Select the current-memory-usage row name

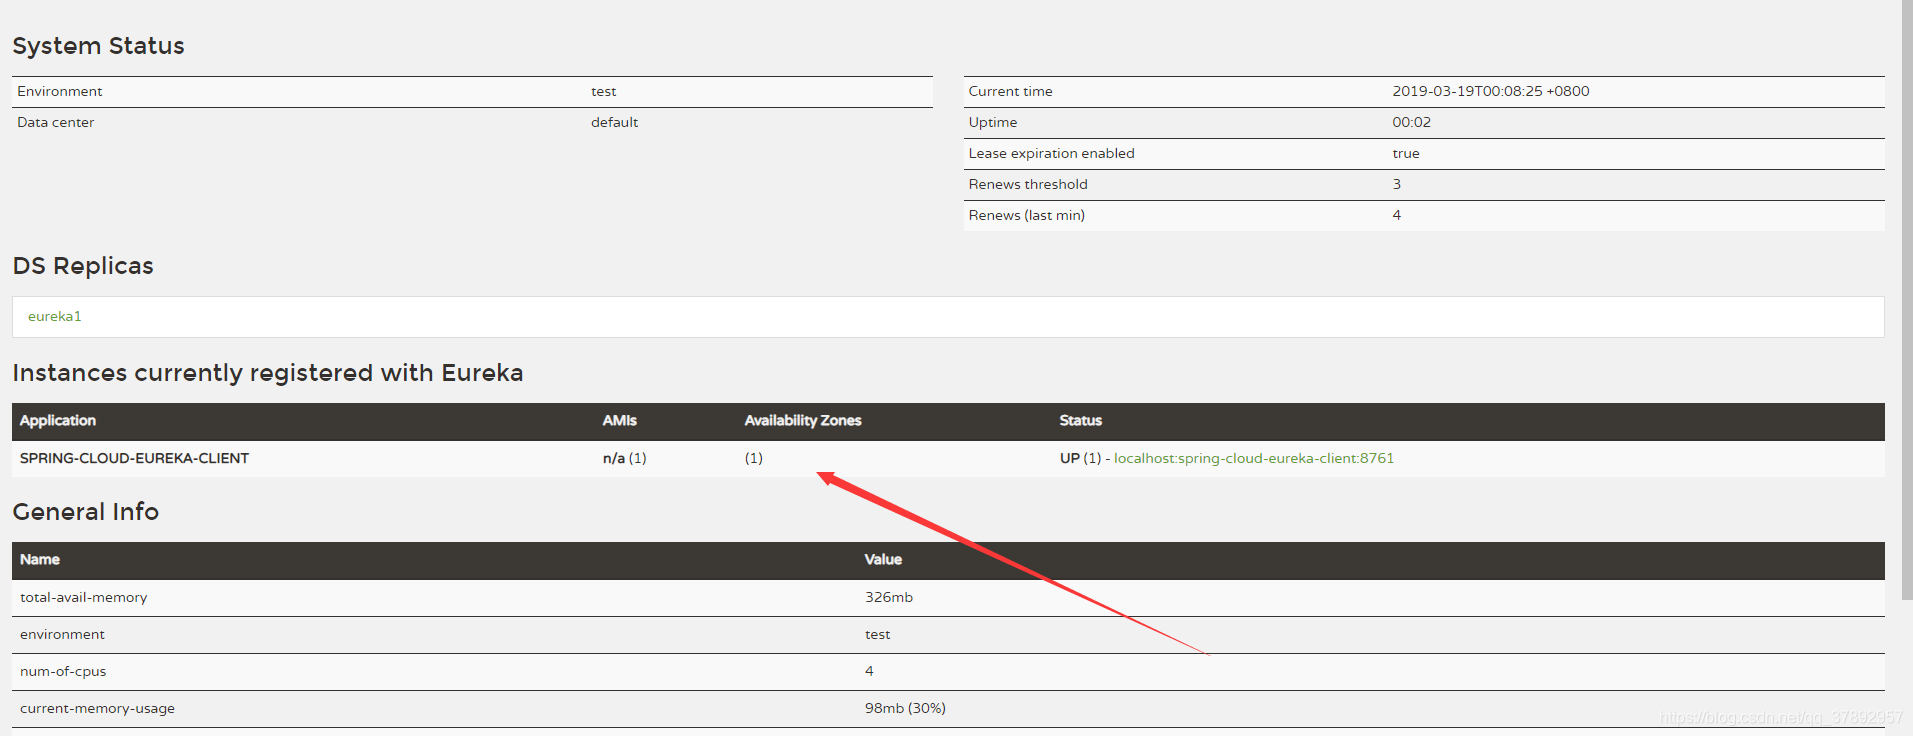97,708
